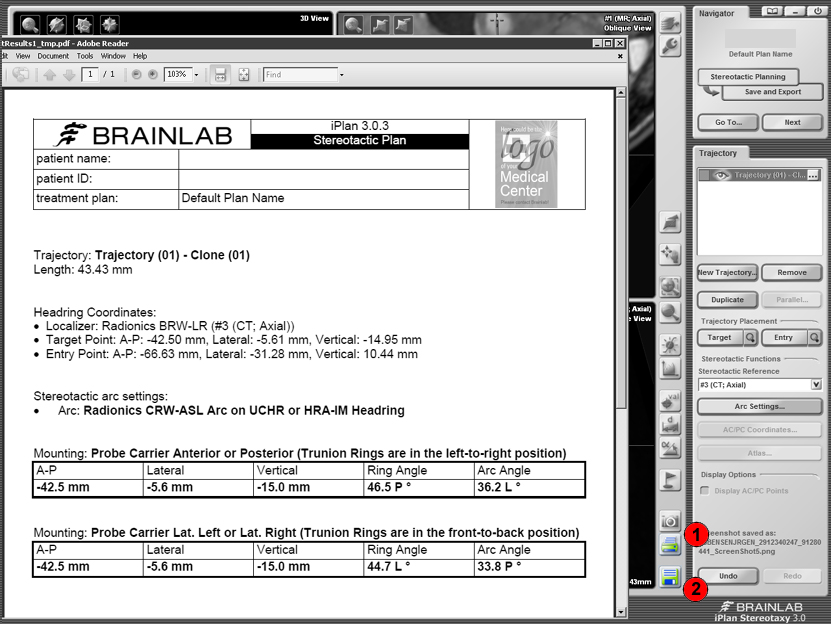The height and width of the screenshot is (624, 831).
Task: Click the Trajectory (01) color box
Action: coord(704,175)
